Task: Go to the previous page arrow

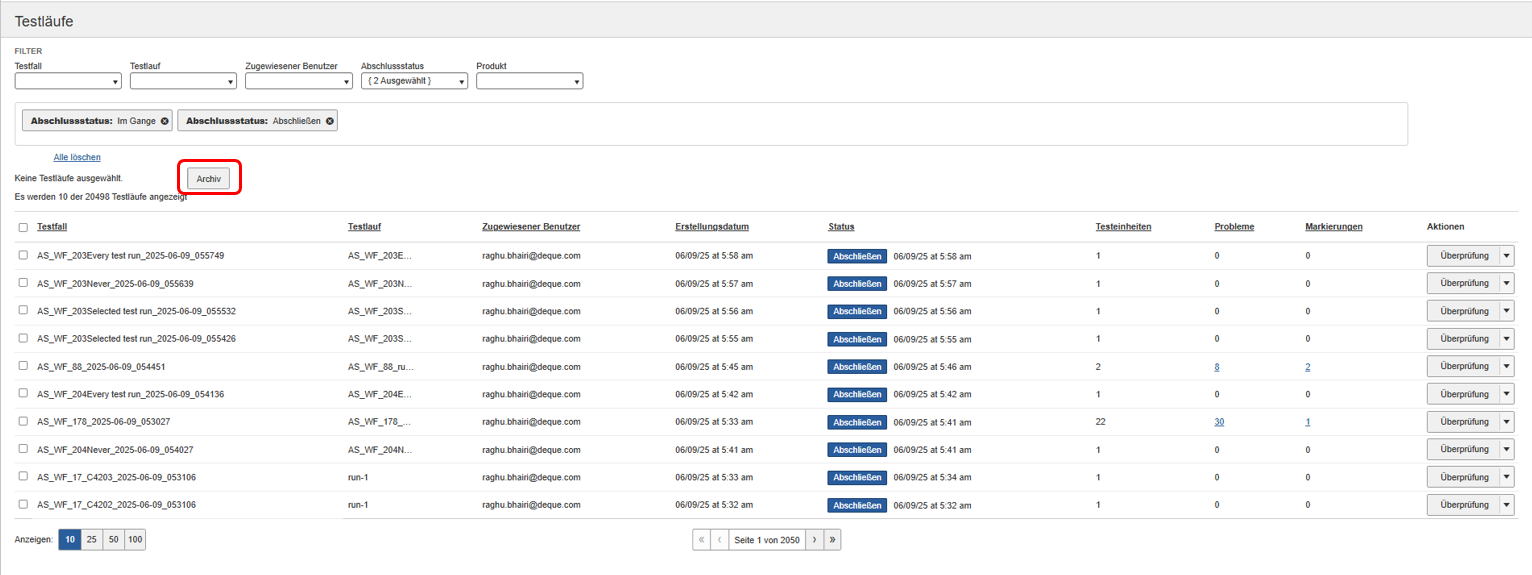Action: [719, 540]
